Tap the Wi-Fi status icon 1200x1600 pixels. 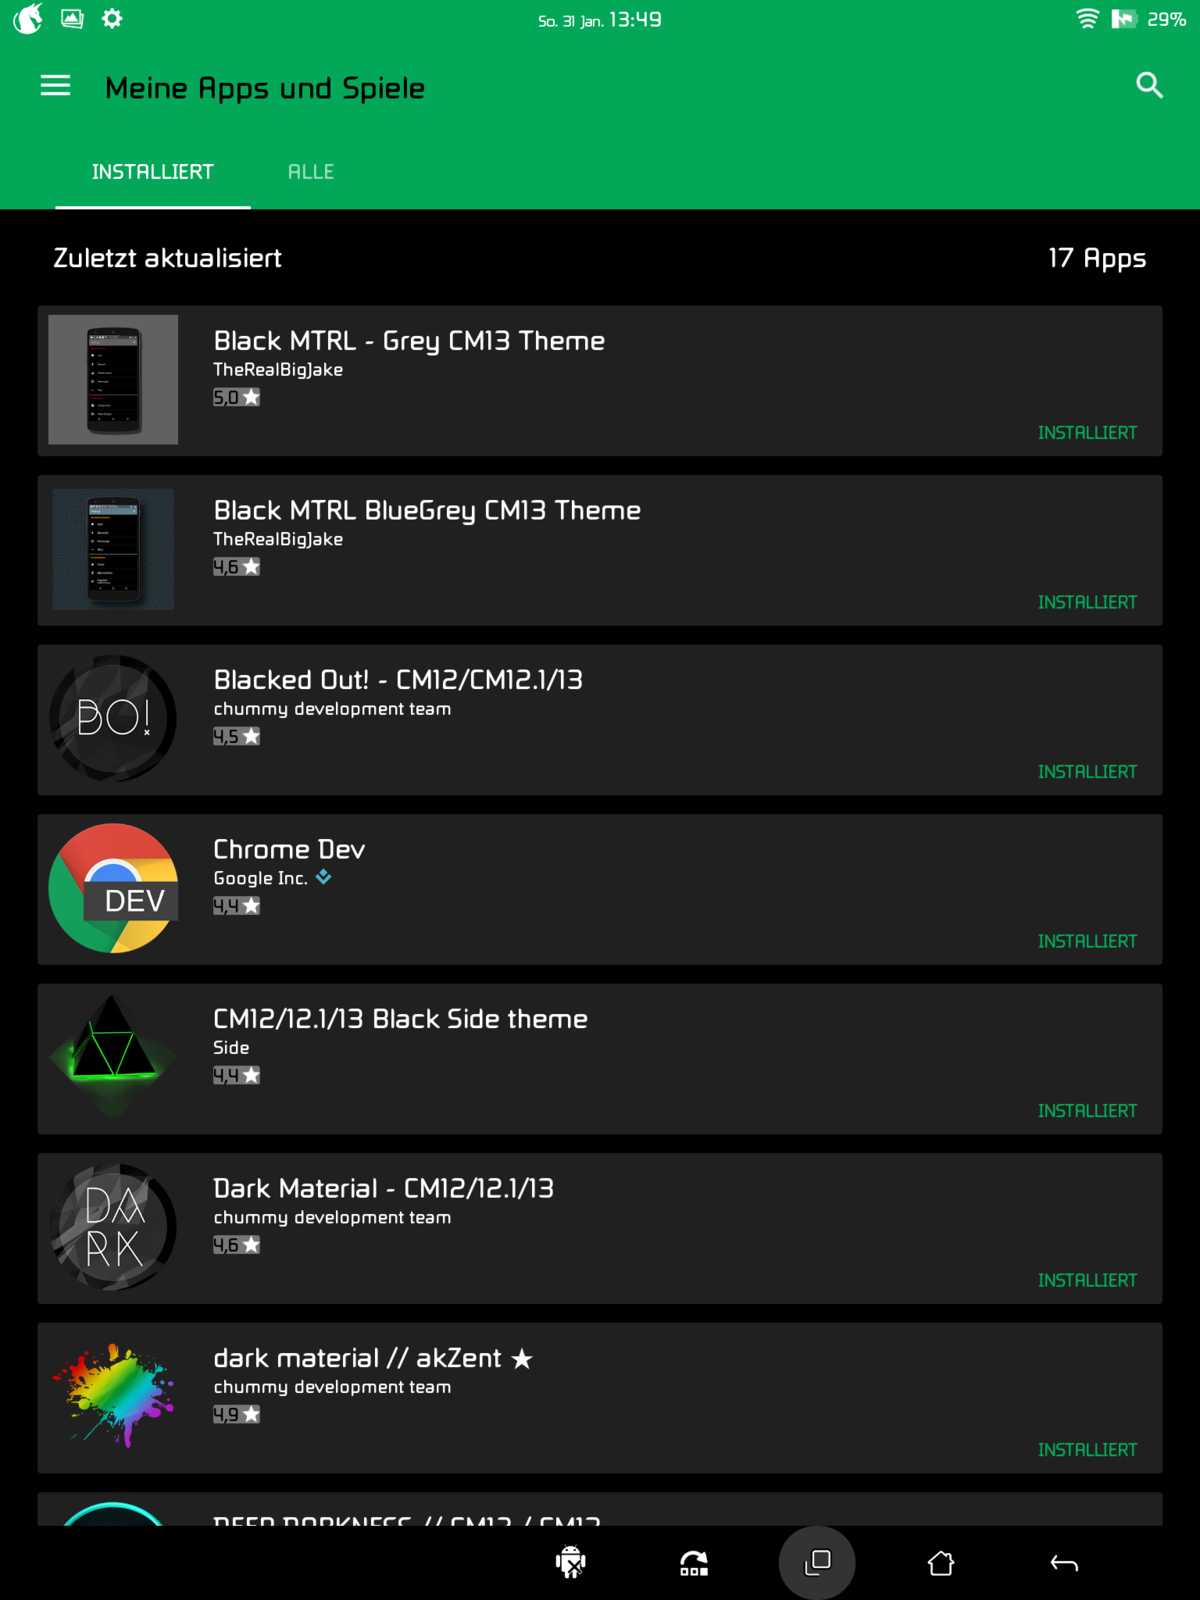click(x=1087, y=19)
